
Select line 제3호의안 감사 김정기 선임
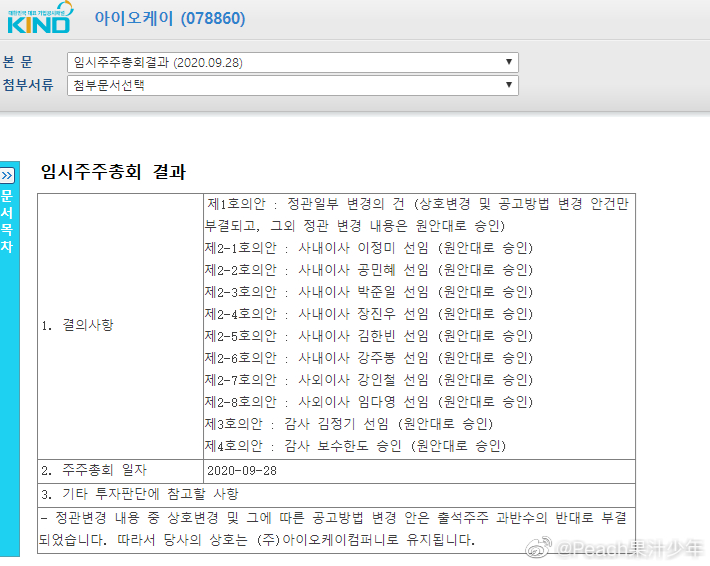pyautogui.click(x=349, y=424)
